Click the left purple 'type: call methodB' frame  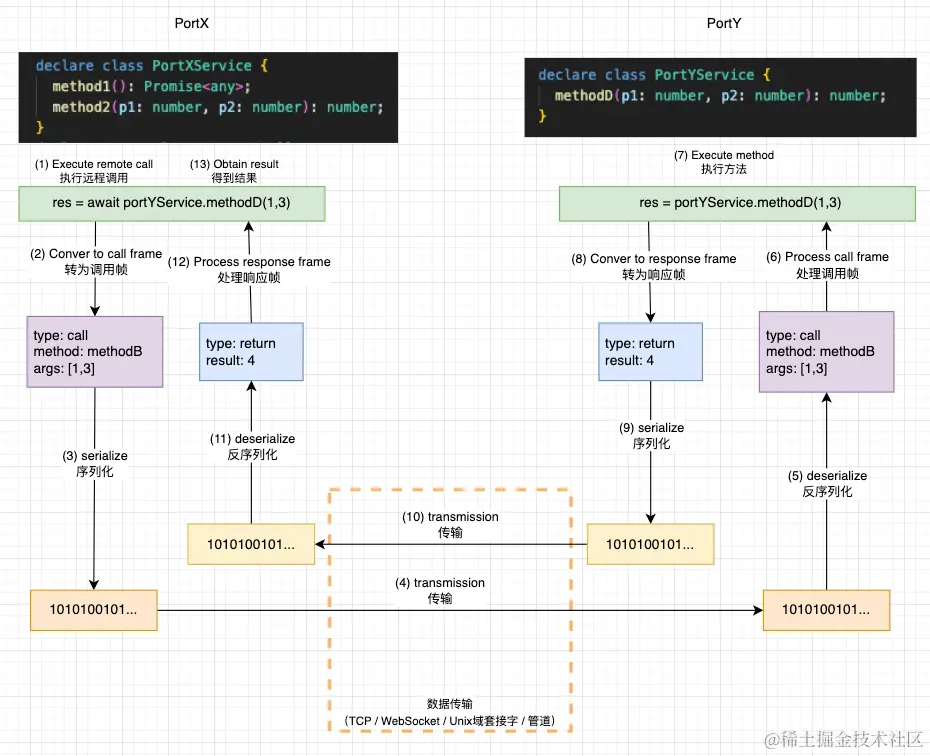pos(94,352)
